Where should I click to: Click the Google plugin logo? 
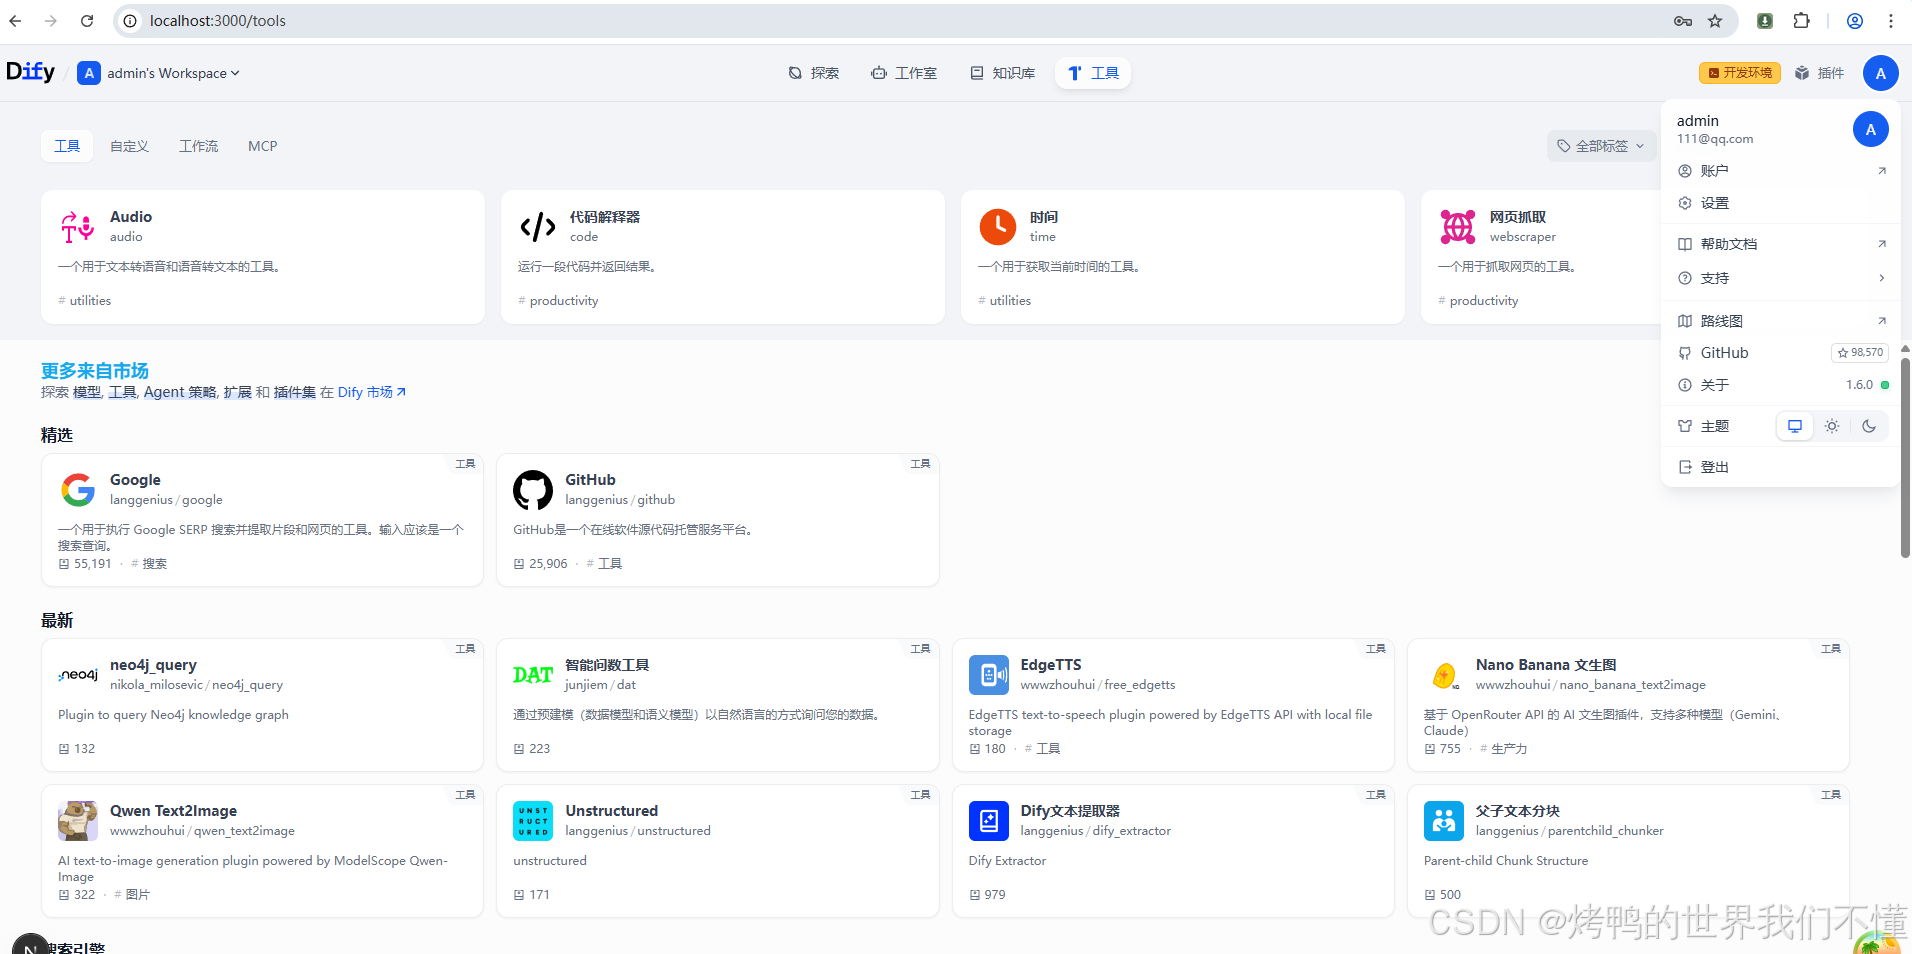pos(78,490)
